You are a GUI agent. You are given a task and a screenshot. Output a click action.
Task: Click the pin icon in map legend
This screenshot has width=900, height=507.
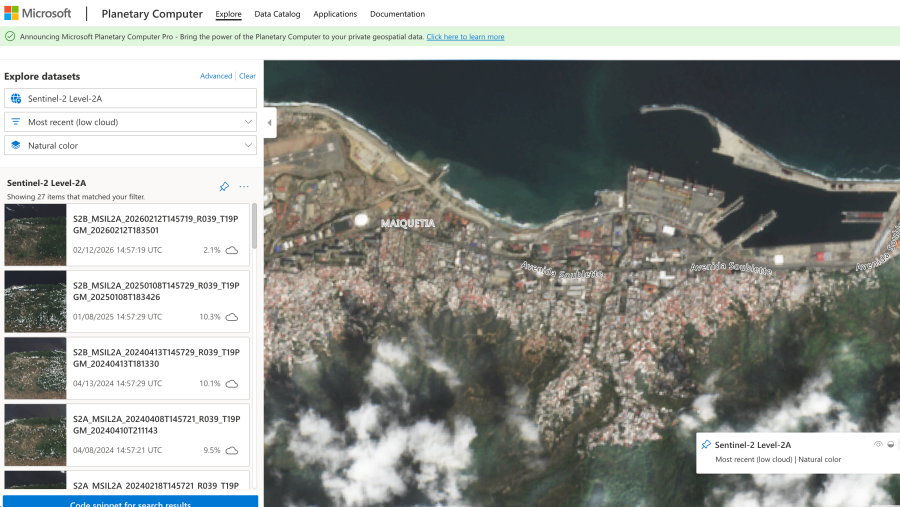(706, 445)
